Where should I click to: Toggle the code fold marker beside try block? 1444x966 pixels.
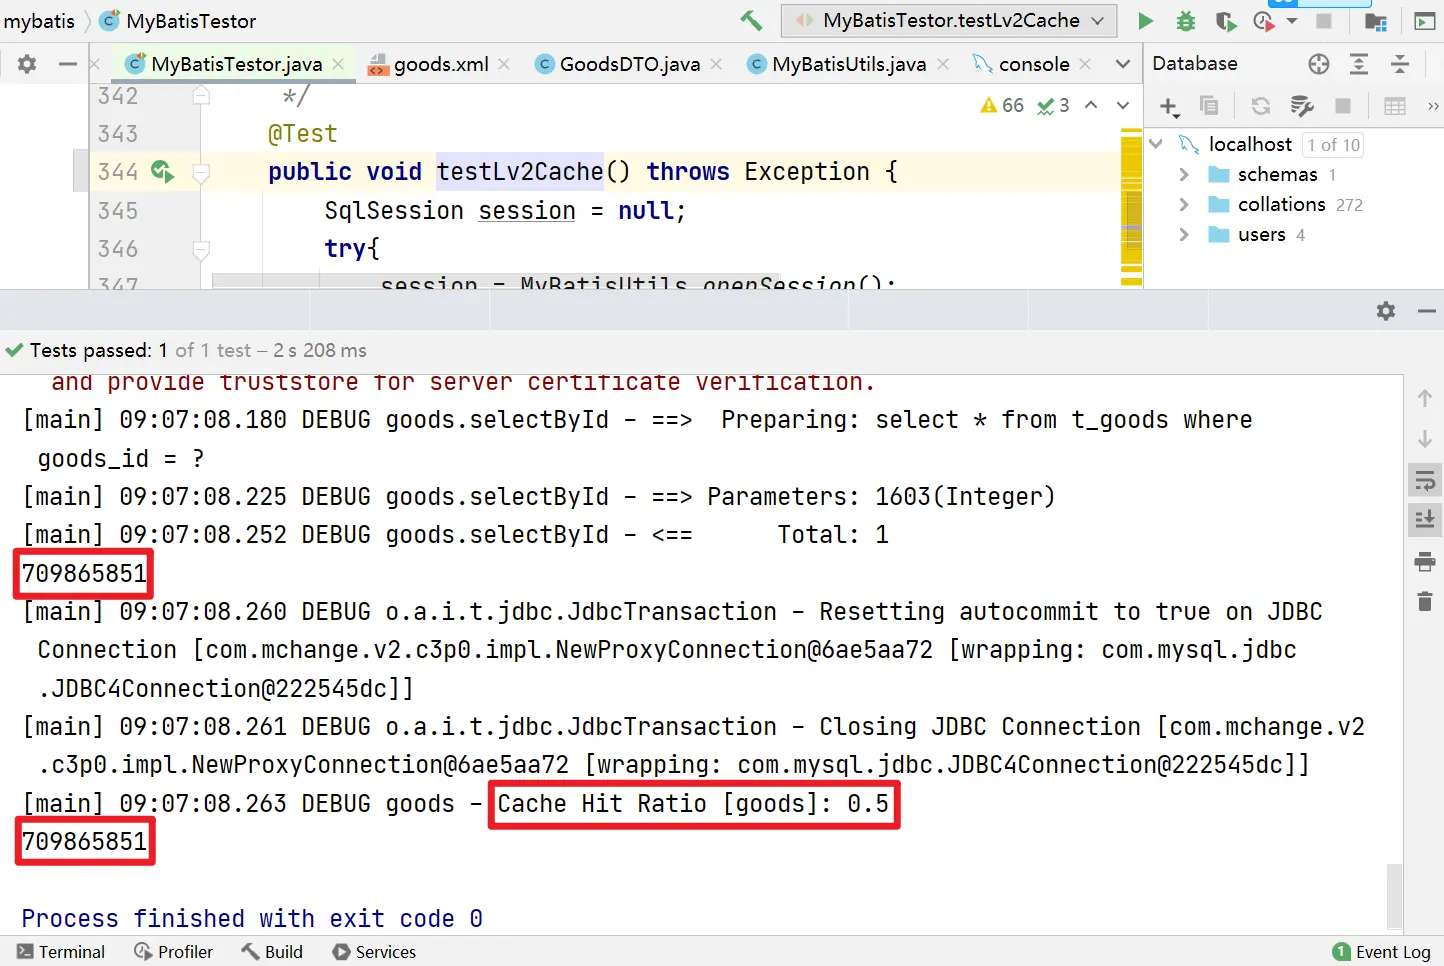click(201, 249)
